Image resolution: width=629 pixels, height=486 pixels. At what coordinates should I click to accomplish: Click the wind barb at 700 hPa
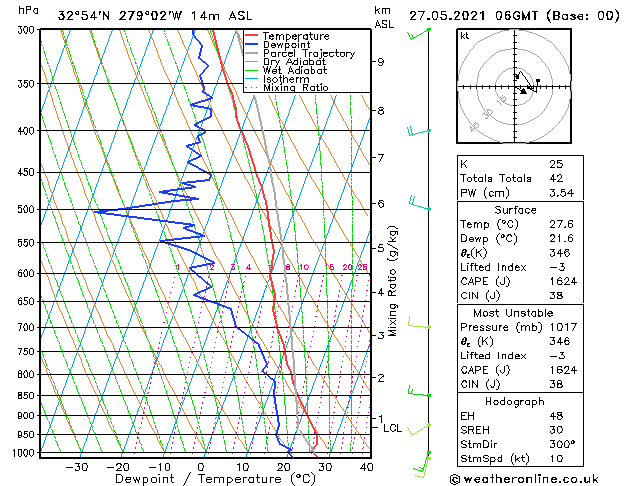[x=419, y=323]
